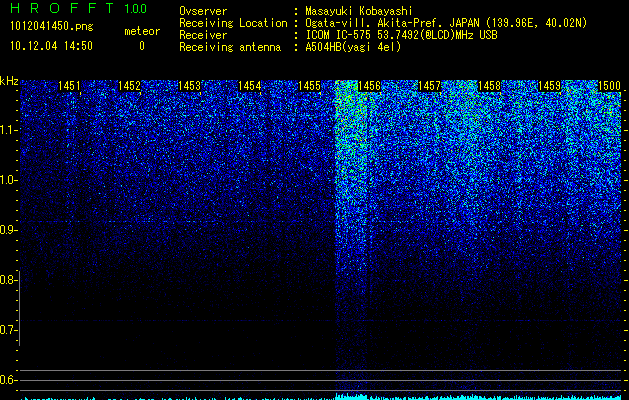Viewport: 629px width, 400px height.
Task: Click the 0.7 kHz axis label
Action: [7, 330]
